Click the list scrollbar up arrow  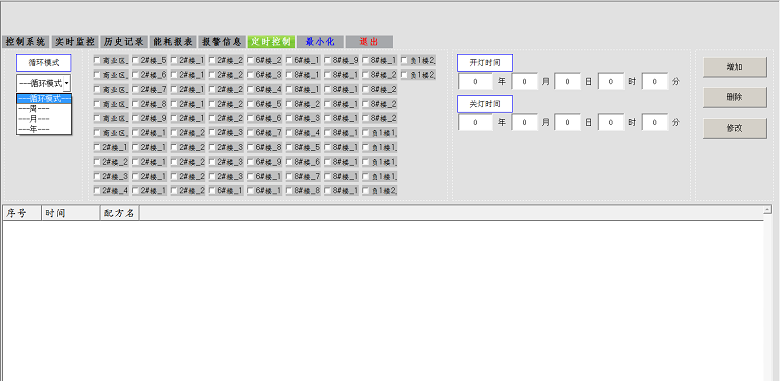[768, 210]
